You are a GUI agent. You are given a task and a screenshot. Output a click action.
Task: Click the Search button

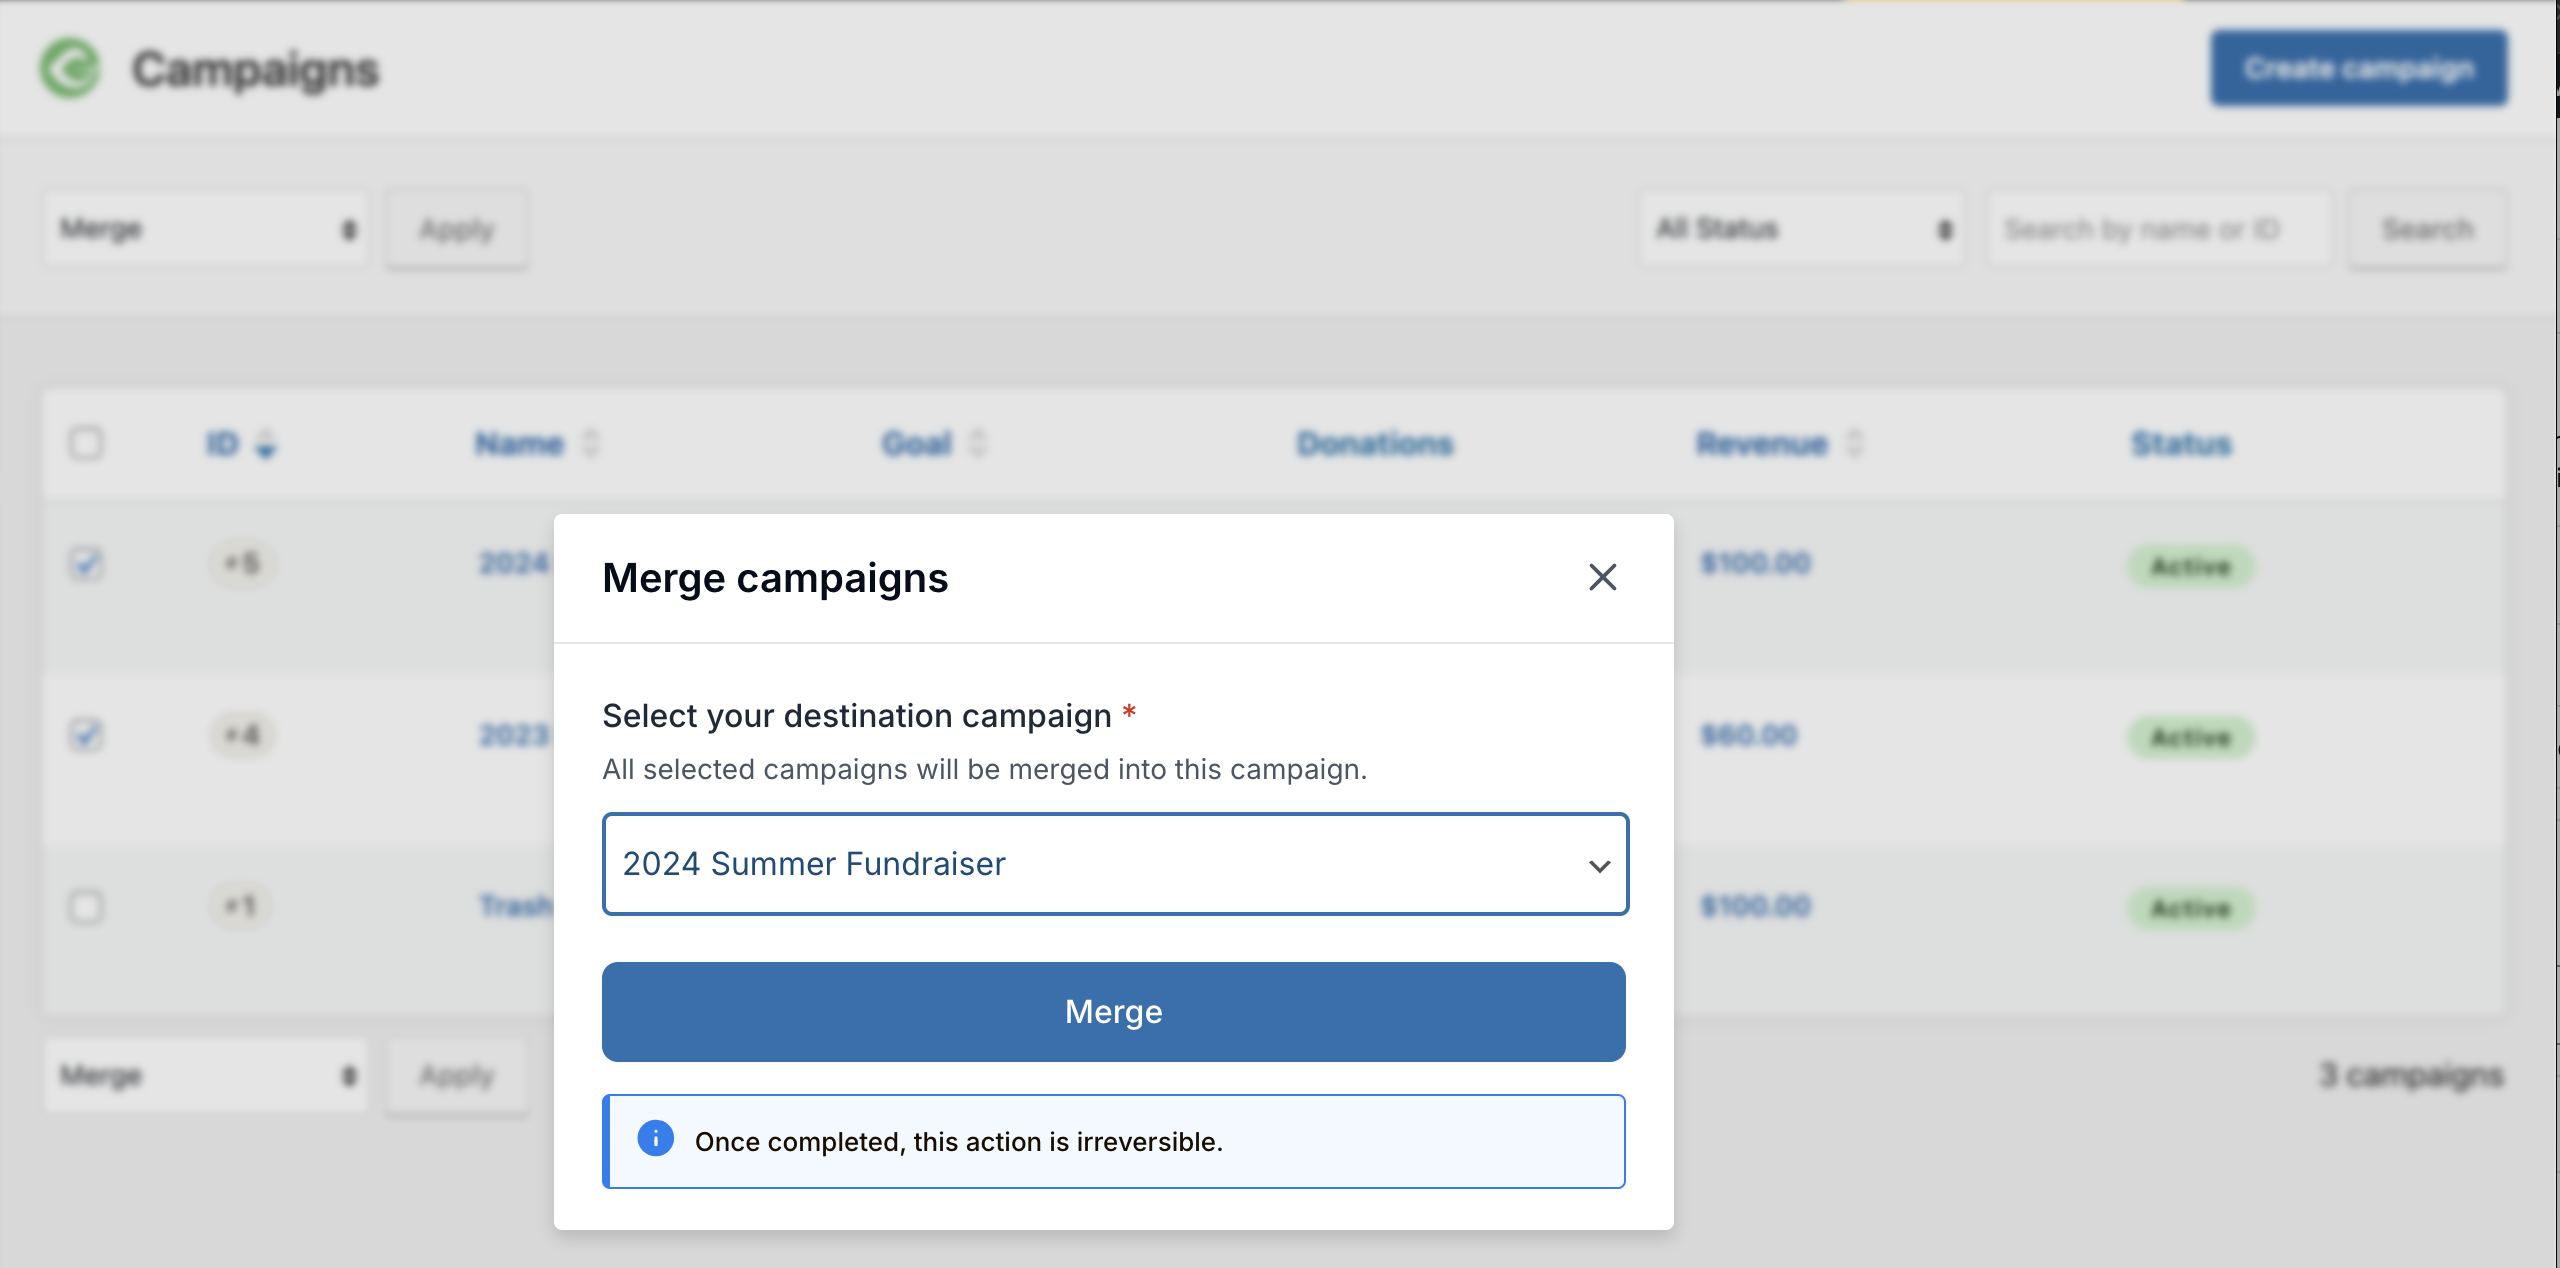[2428, 228]
